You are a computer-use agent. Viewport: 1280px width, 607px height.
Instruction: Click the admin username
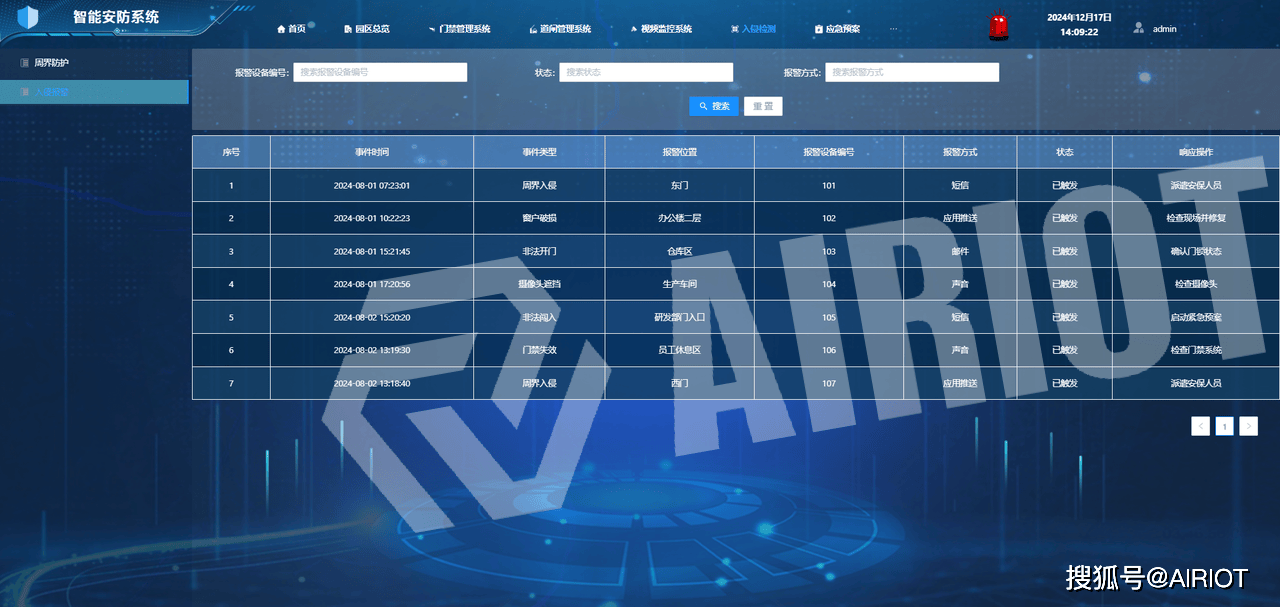coord(1164,29)
